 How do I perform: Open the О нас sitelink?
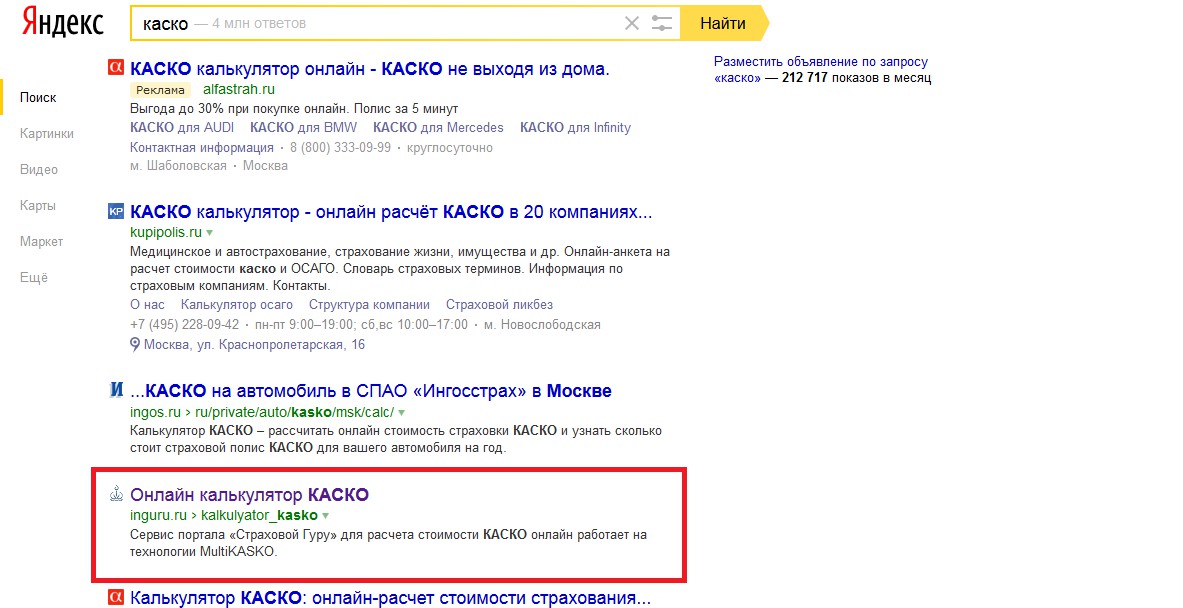click(147, 305)
